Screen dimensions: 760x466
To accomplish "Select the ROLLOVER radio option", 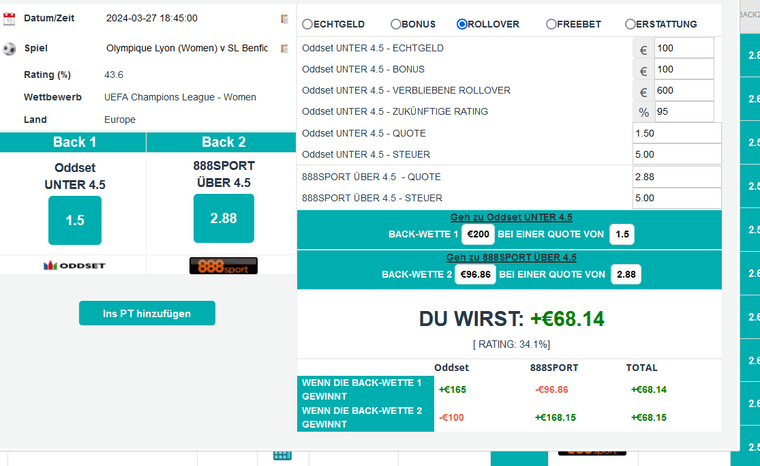I will [462, 24].
